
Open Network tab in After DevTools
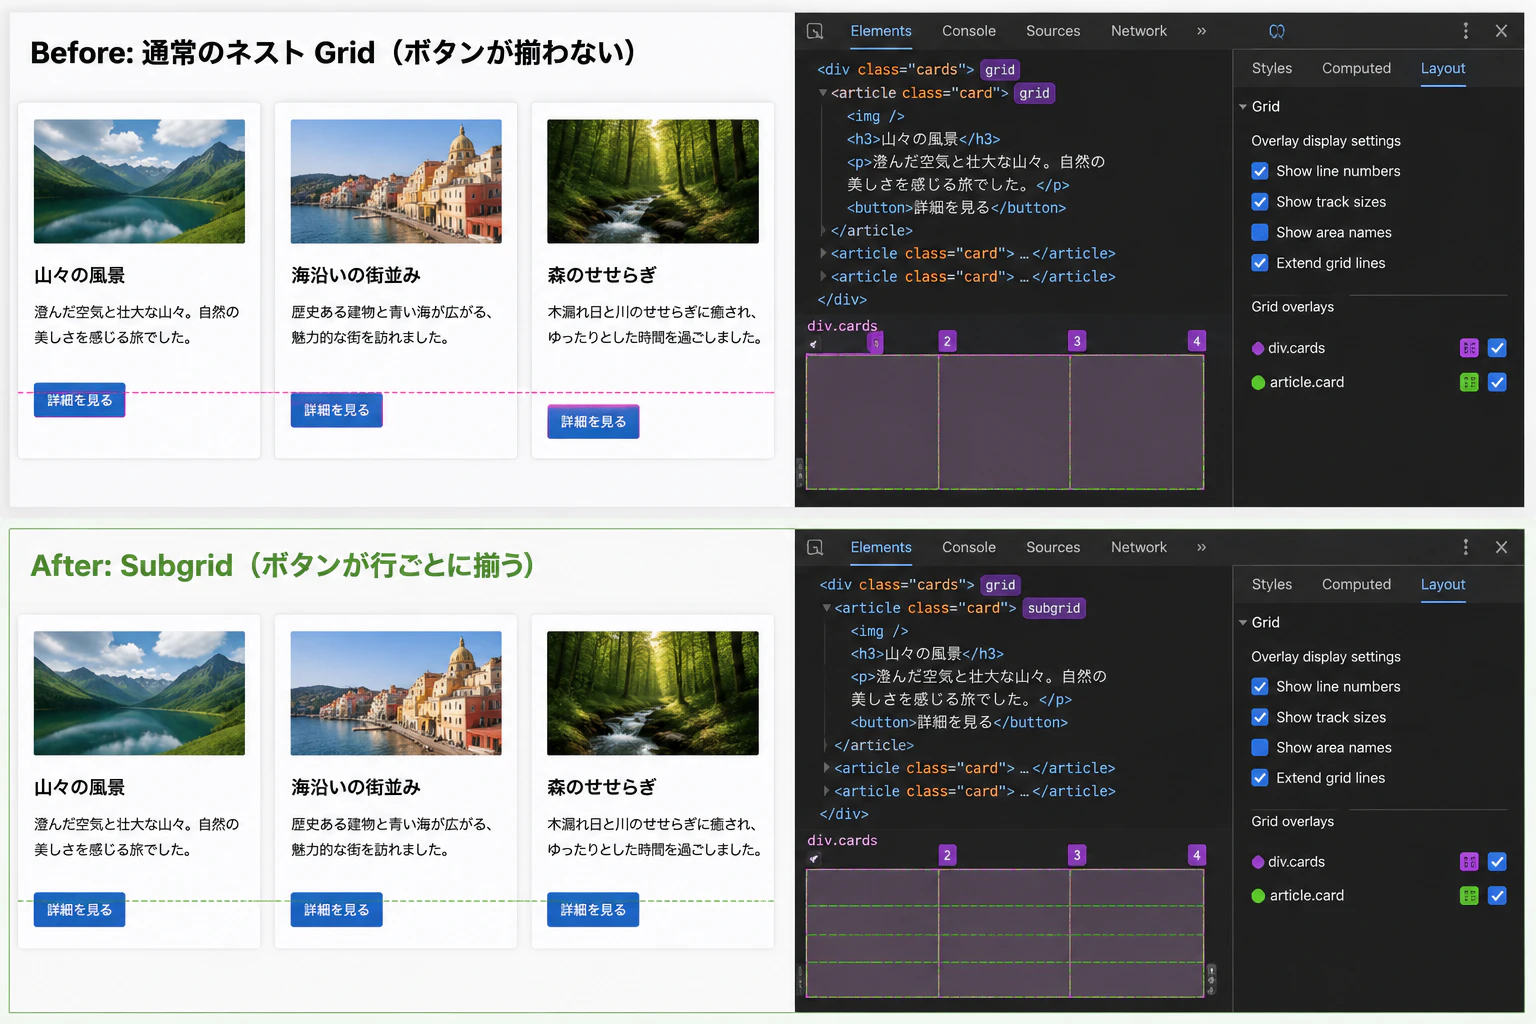pyautogui.click(x=1139, y=547)
